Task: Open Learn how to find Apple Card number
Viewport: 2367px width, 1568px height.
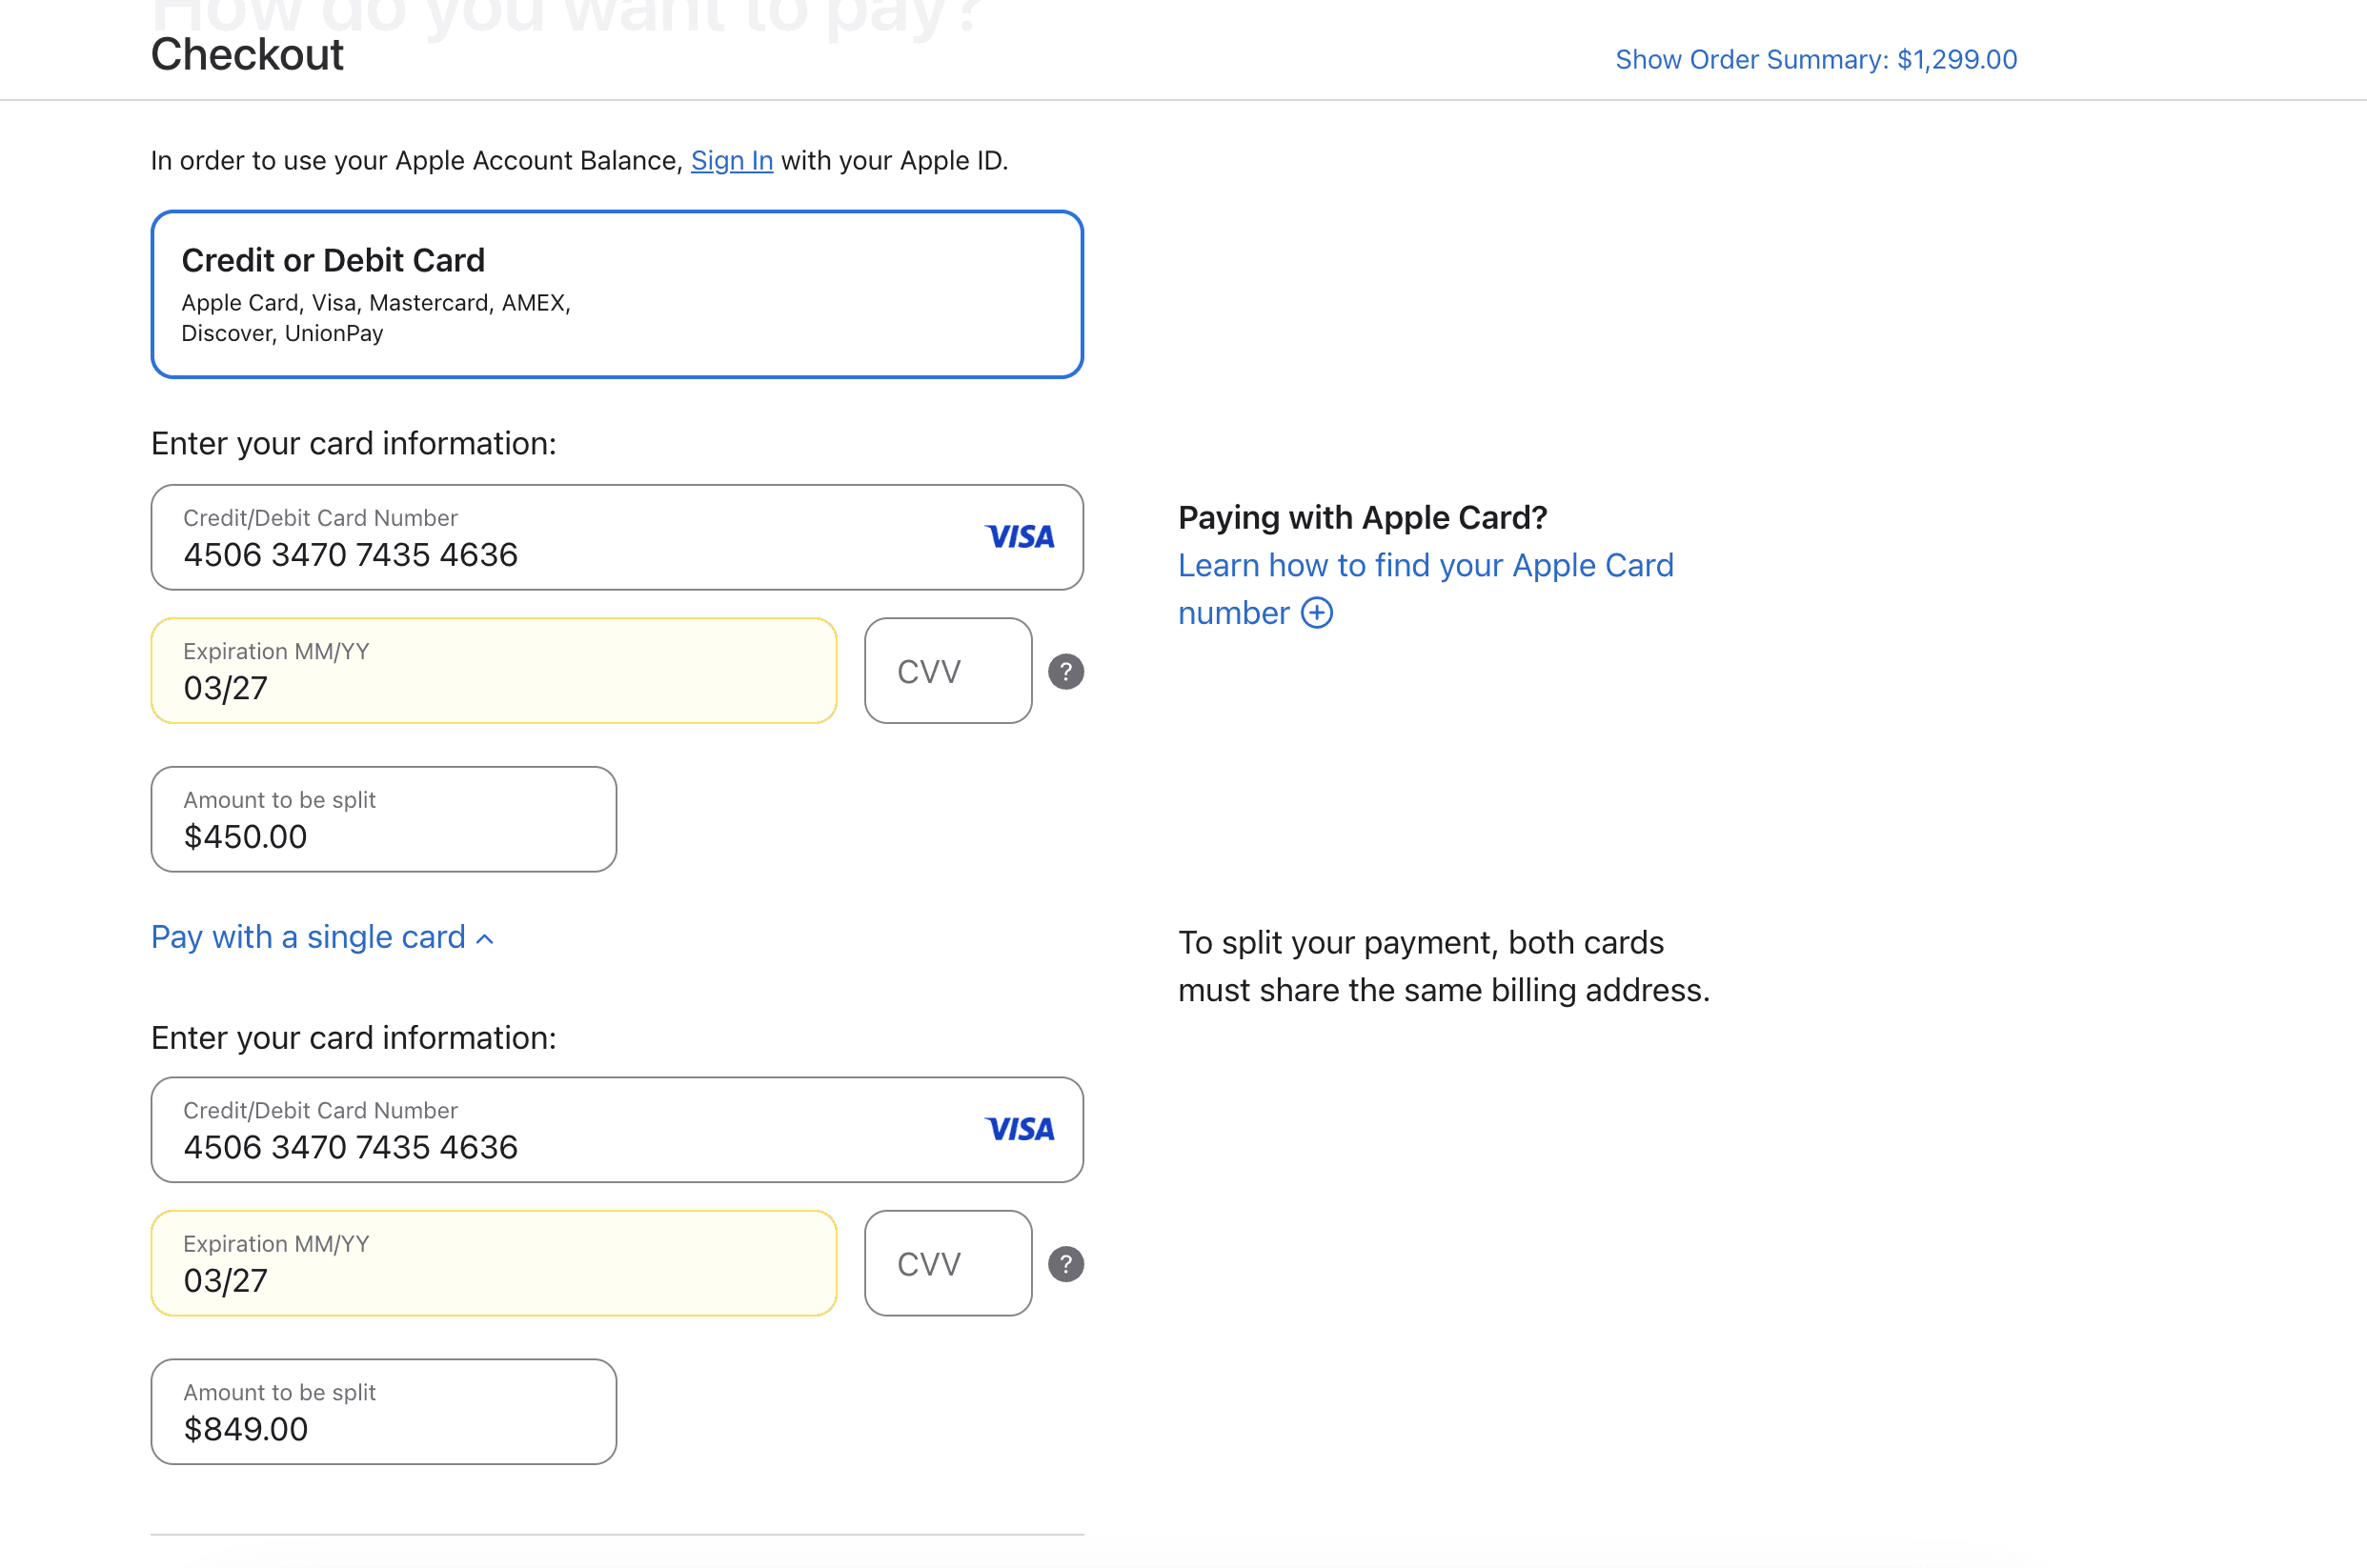Action: click(x=1424, y=566)
